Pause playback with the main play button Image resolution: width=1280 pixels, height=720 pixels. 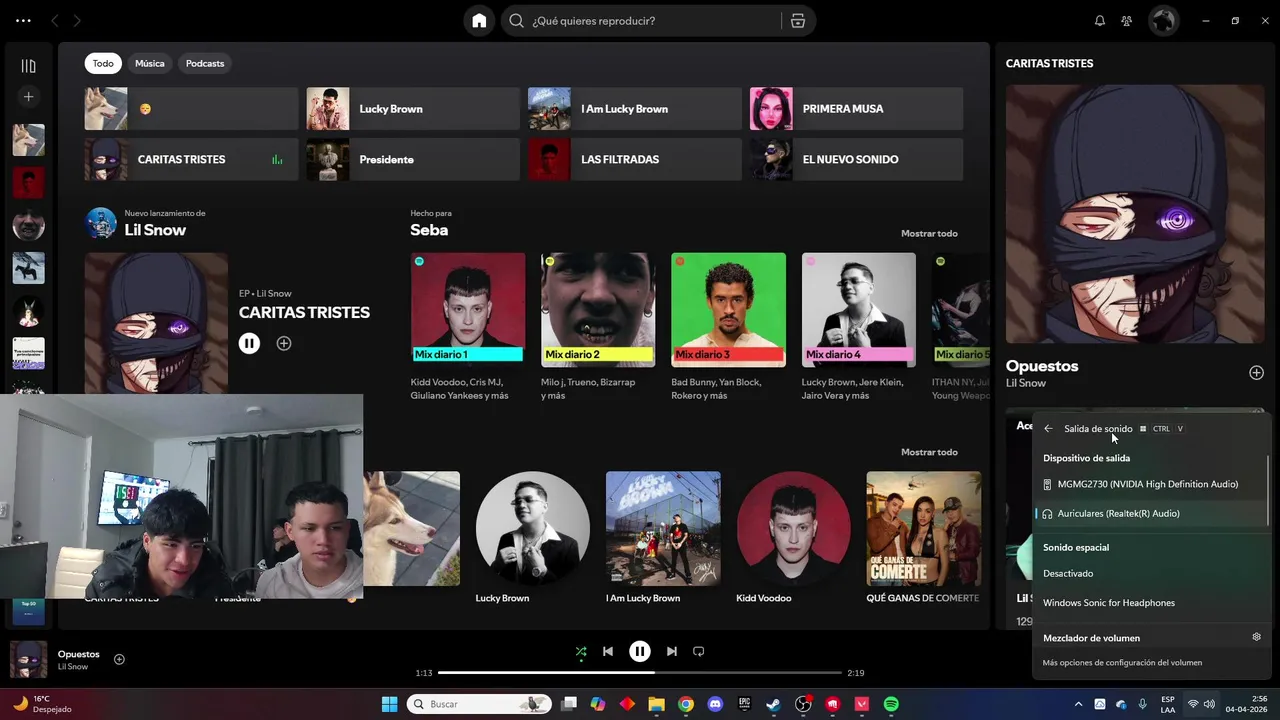pos(640,651)
